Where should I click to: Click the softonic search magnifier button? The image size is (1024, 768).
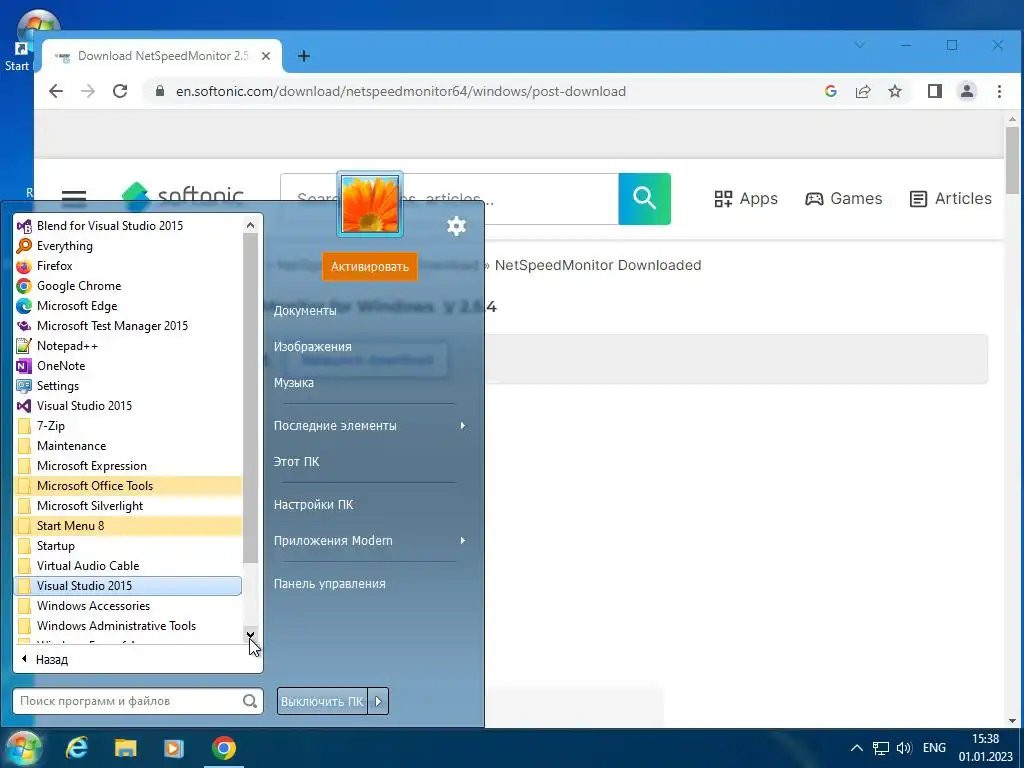tap(645, 199)
